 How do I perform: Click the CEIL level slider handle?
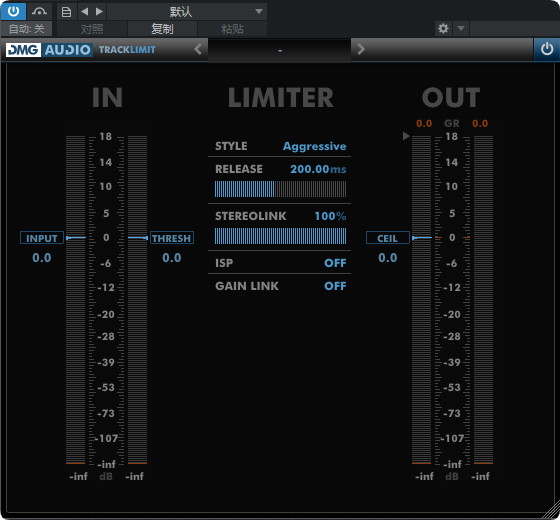422,238
